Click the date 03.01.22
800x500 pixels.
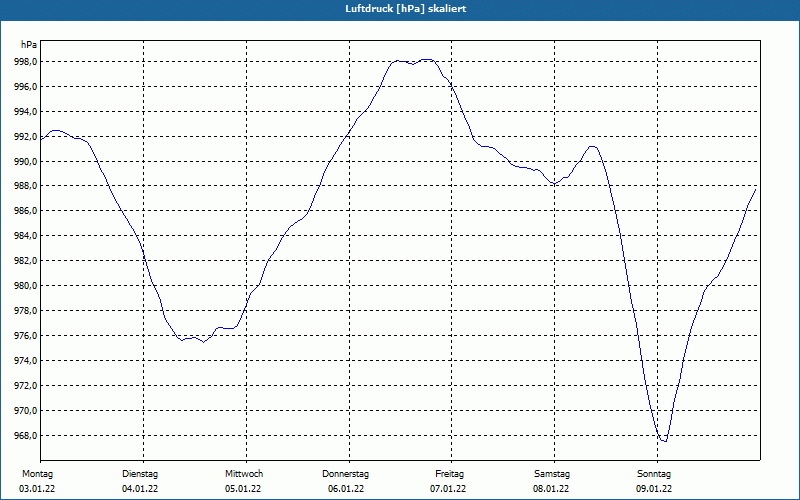(37, 489)
